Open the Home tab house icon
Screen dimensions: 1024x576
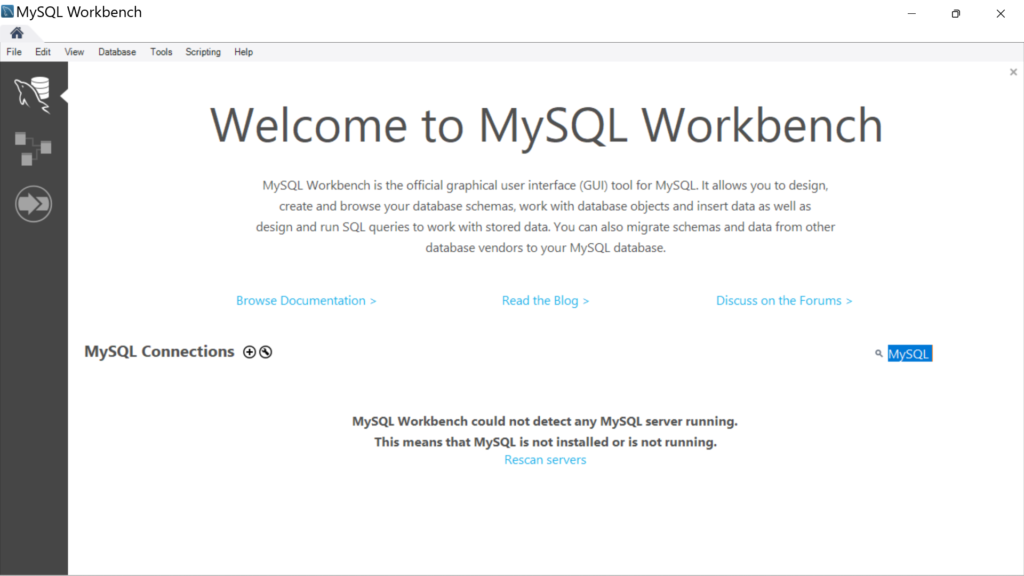(16, 33)
